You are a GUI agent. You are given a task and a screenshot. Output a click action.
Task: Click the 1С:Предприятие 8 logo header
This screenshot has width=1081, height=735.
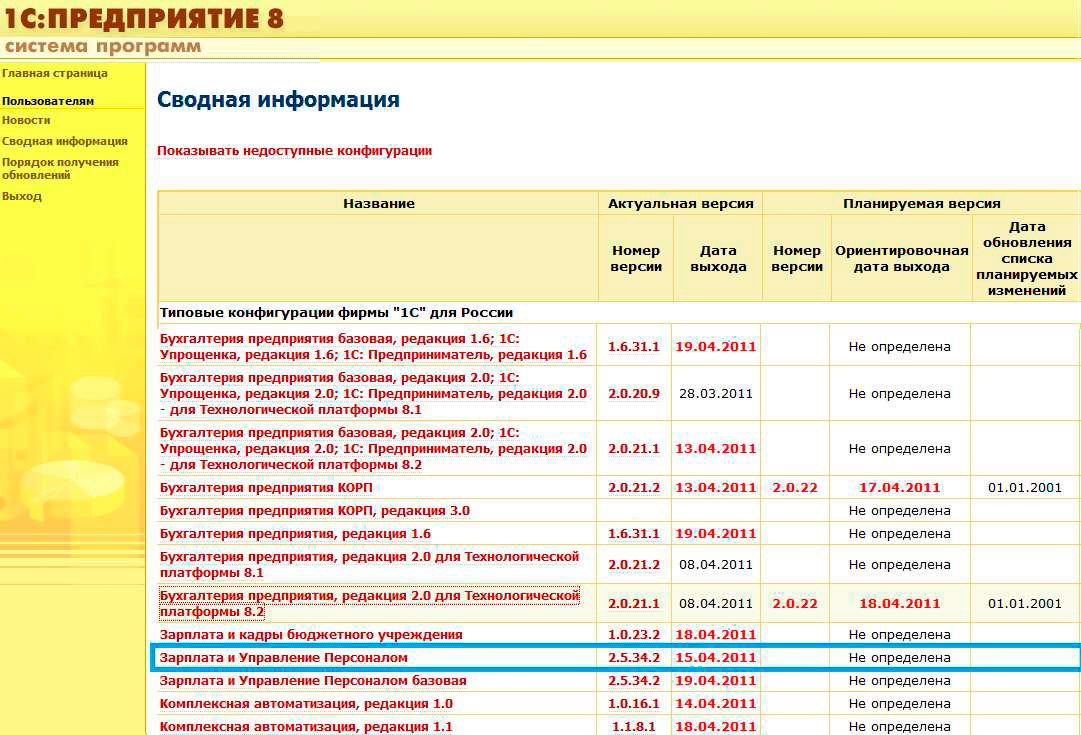click(x=145, y=18)
